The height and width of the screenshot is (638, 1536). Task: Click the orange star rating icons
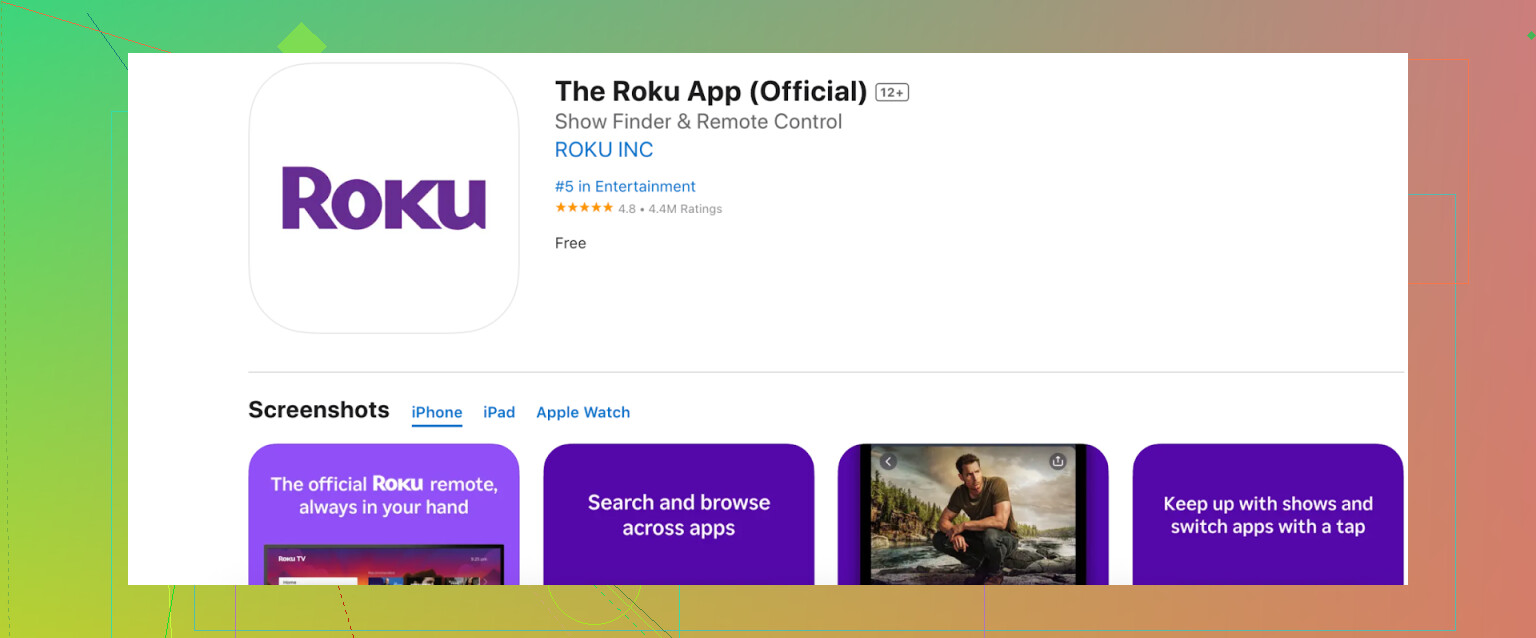point(584,208)
